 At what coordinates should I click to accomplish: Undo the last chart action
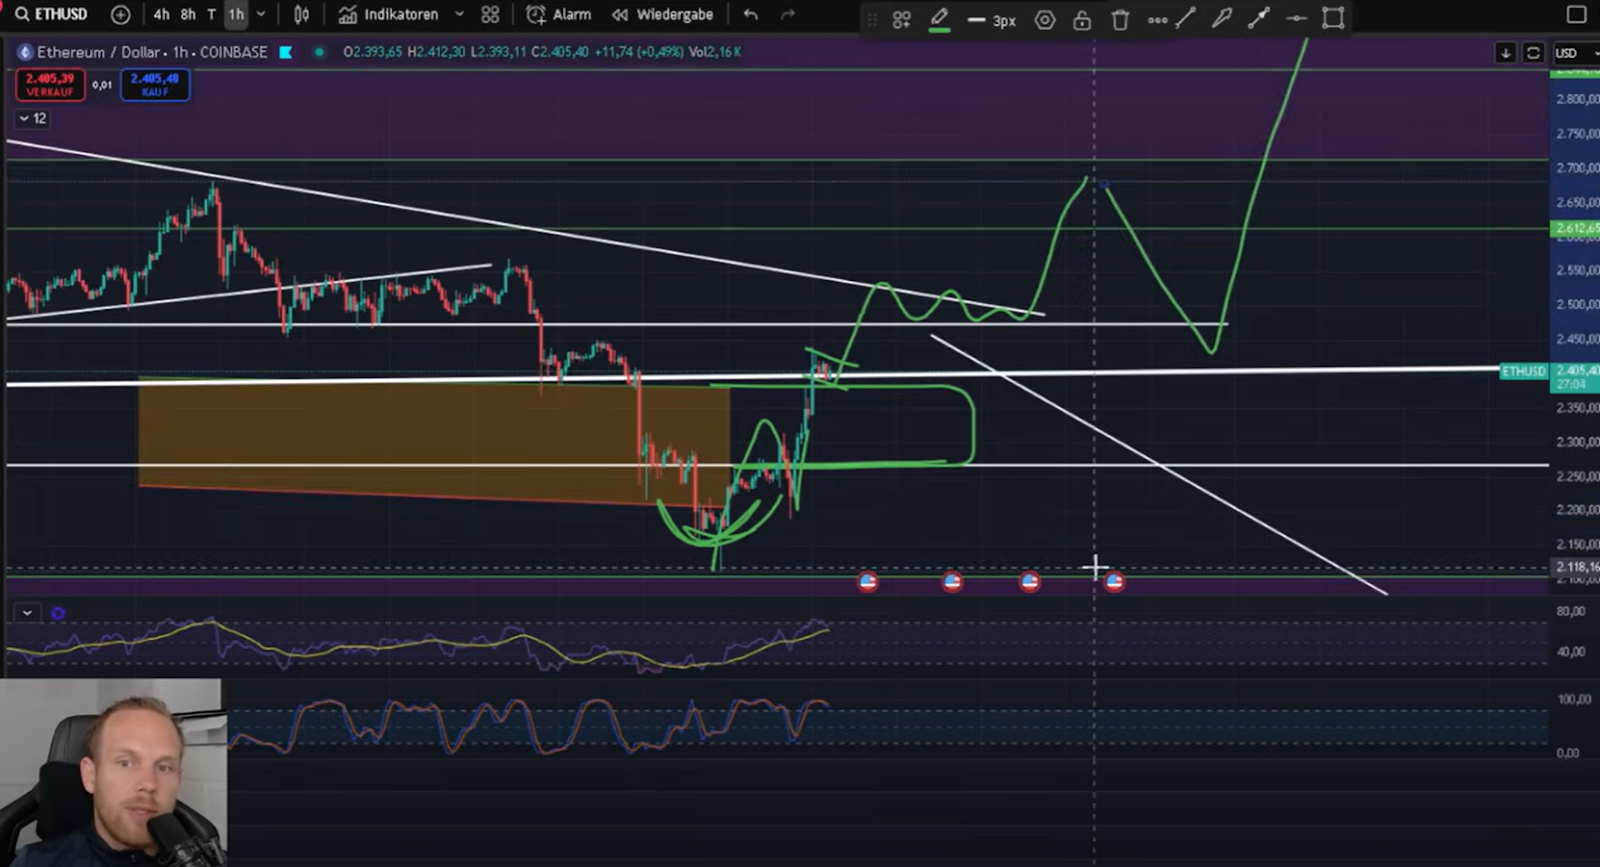click(x=751, y=15)
